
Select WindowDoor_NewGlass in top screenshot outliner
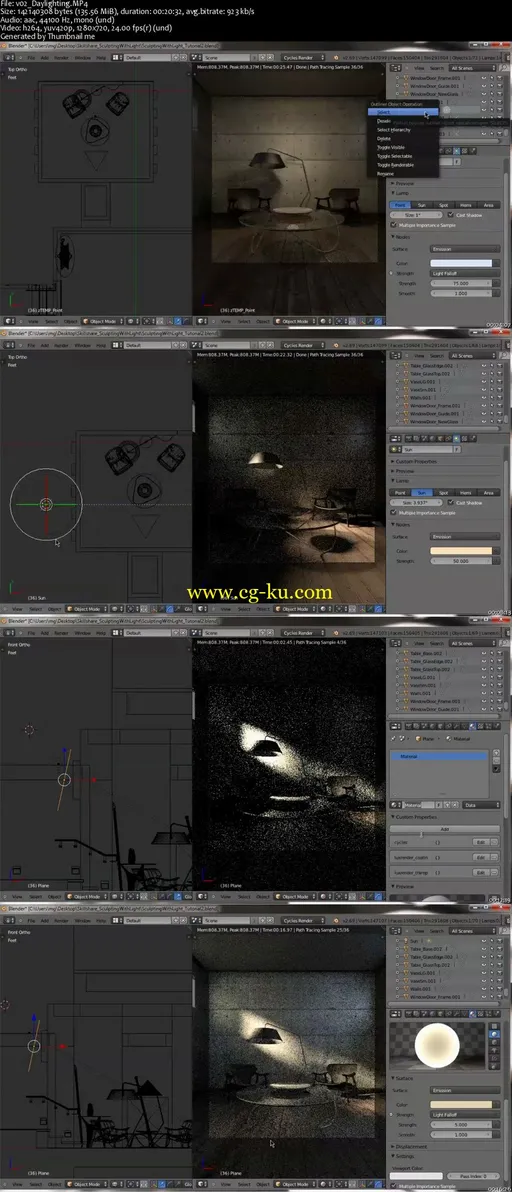(435, 95)
